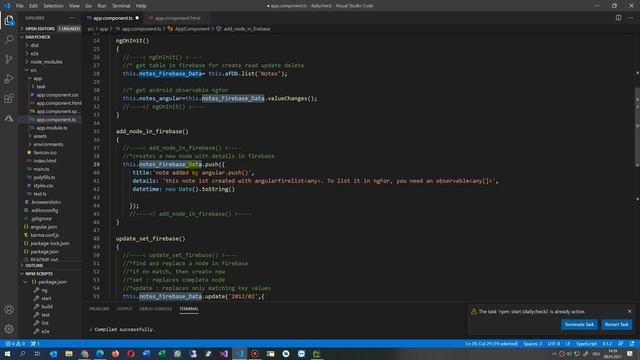Run the npm 'build' script

click(x=47, y=307)
